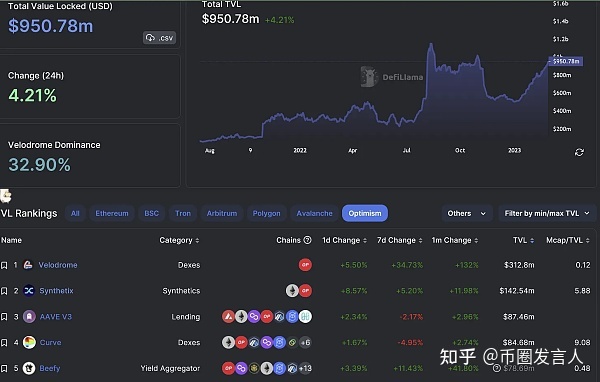
Task: Select the Ethereum chain filter
Action: [x=112, y=213]
